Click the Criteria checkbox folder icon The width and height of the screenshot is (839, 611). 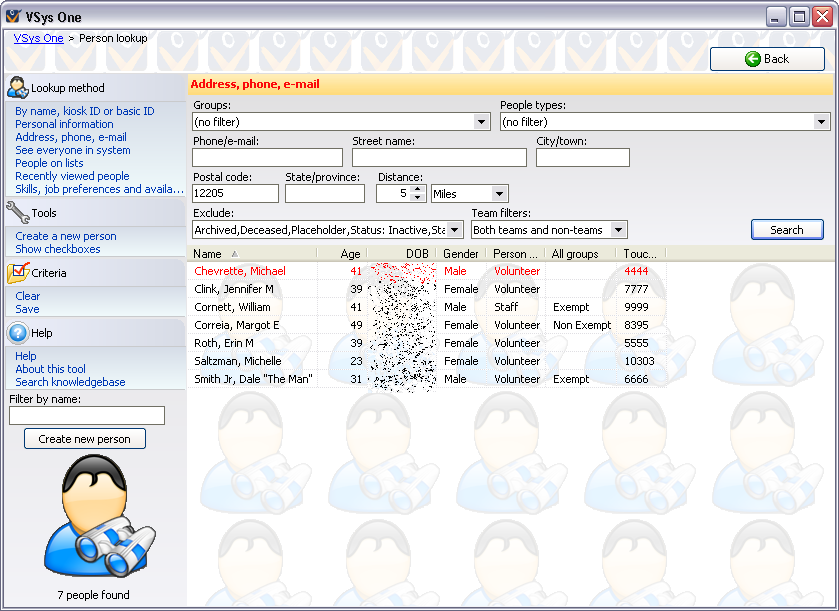click(18, 272)
